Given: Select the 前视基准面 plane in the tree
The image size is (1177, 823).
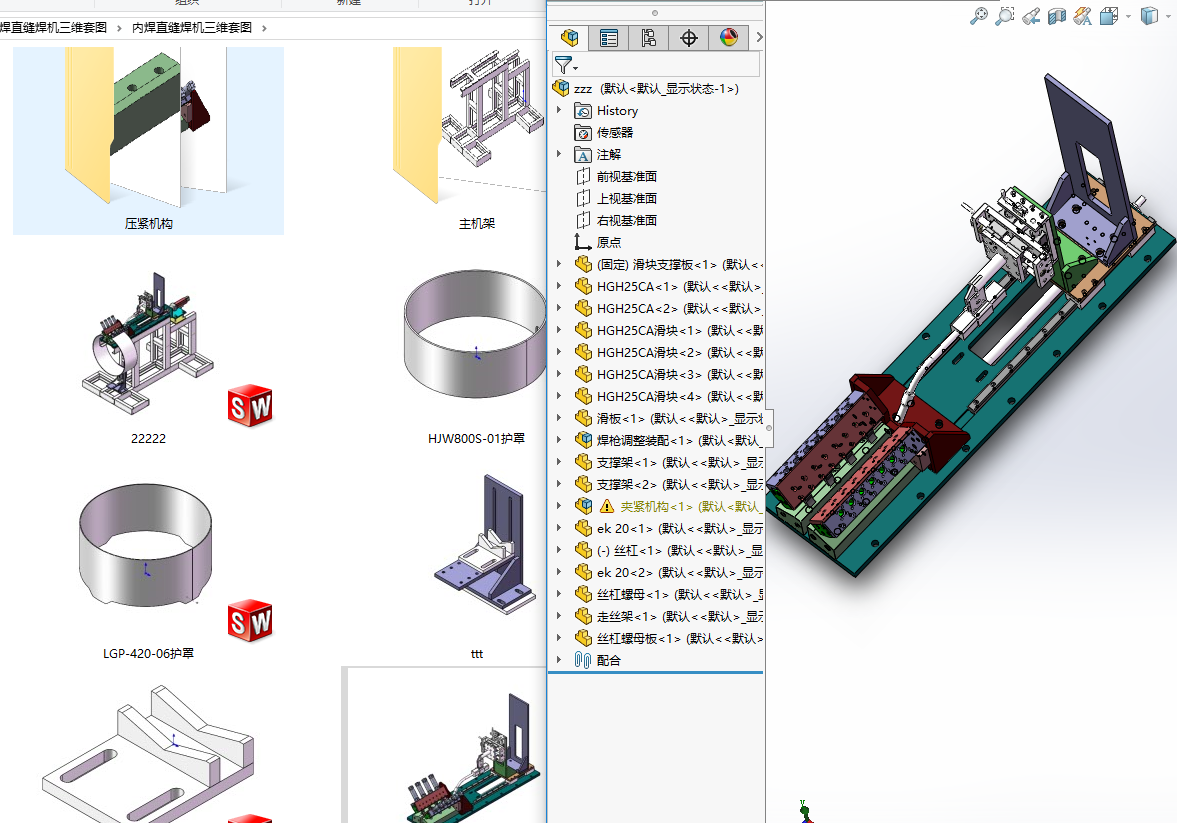Looking at the screenshot, I should (626, 176).
